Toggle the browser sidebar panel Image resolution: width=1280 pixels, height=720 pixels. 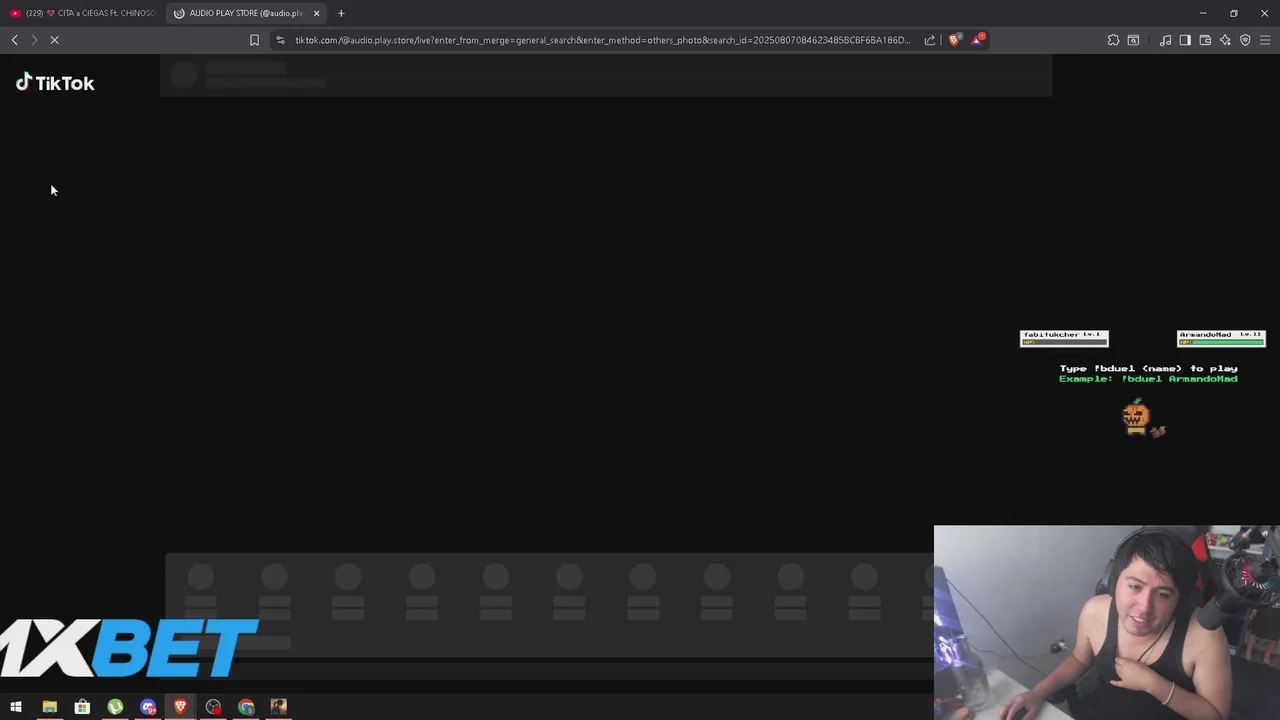[x=1185, y=40]
